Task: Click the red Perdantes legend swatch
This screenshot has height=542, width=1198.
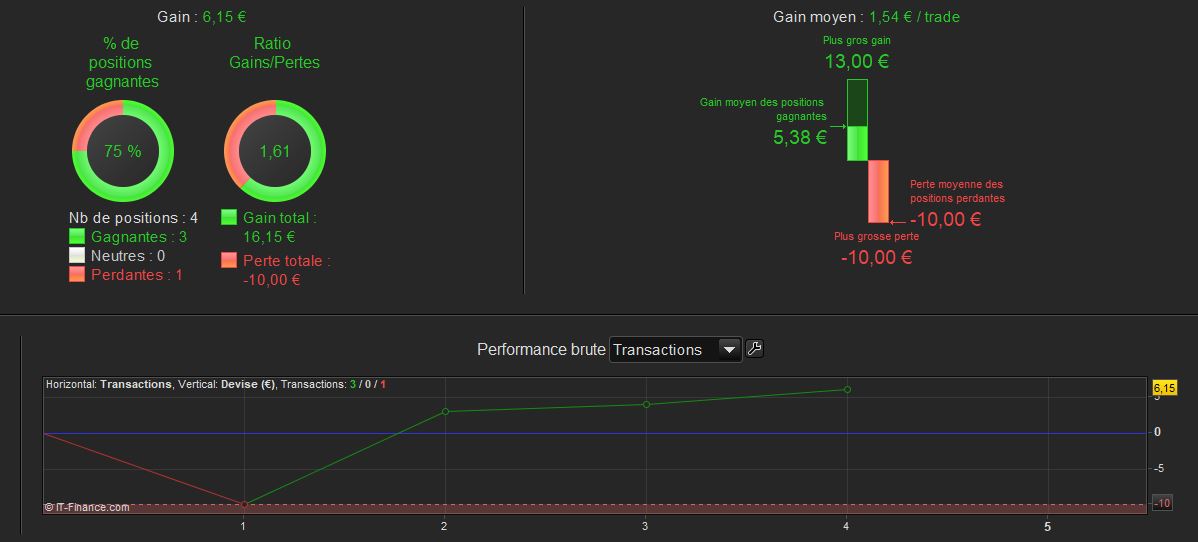Action: coord(77,274)
